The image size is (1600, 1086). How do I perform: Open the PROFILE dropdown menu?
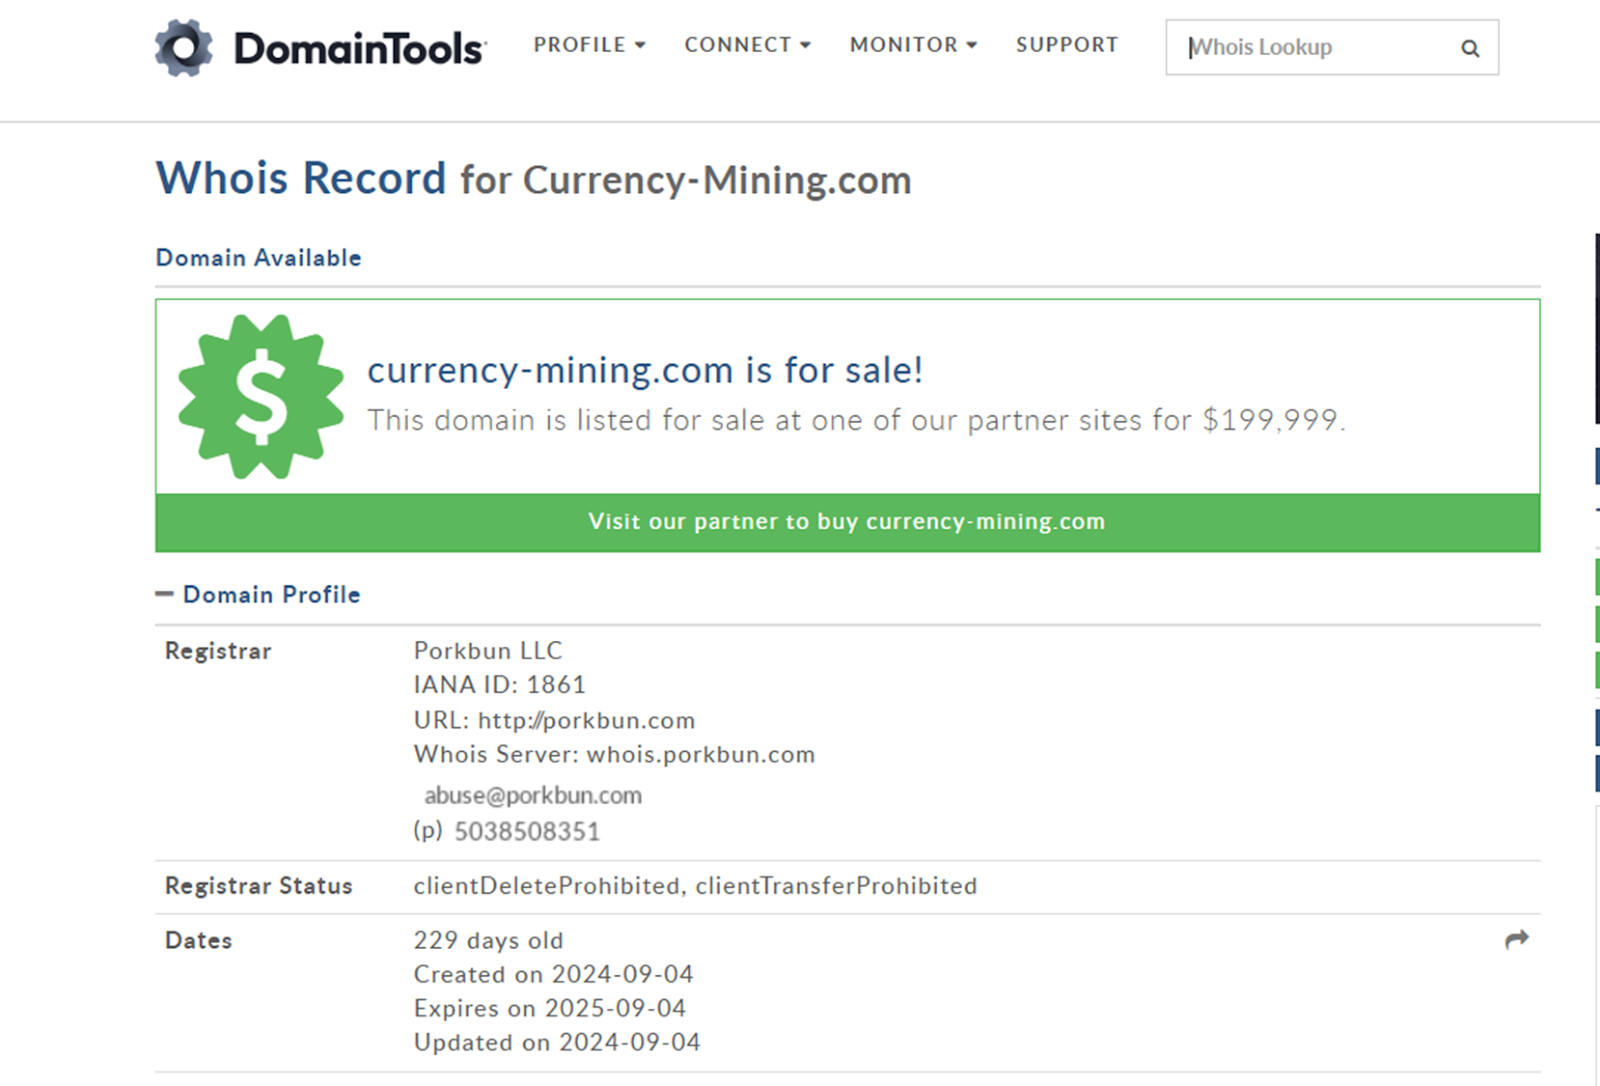(589, 45)
